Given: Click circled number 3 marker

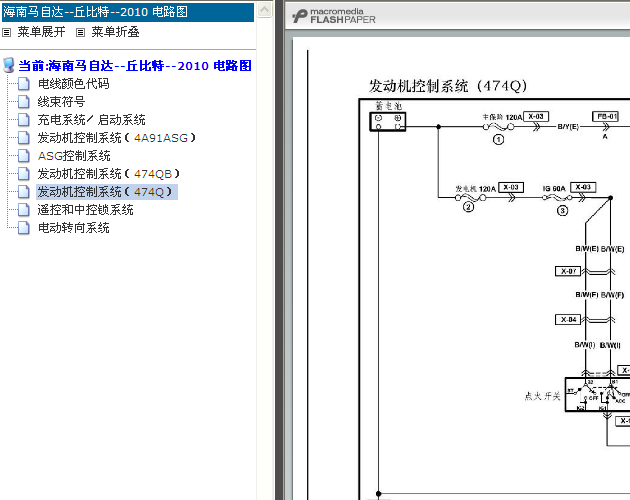Looking at the screenshot, I should [x=562, y=211].
